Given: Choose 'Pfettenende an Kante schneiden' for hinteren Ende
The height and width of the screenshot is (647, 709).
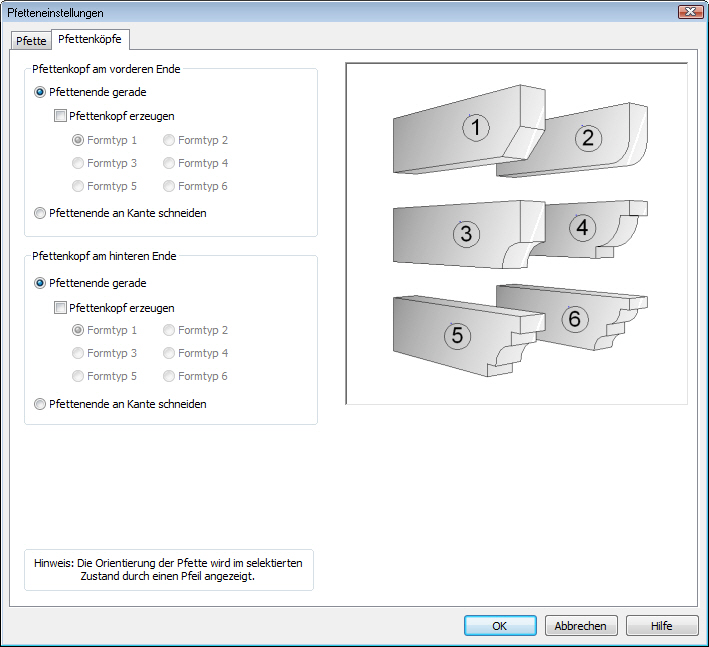Looking at the screenshot, I should pyautogui.click(x=120, y=404).
